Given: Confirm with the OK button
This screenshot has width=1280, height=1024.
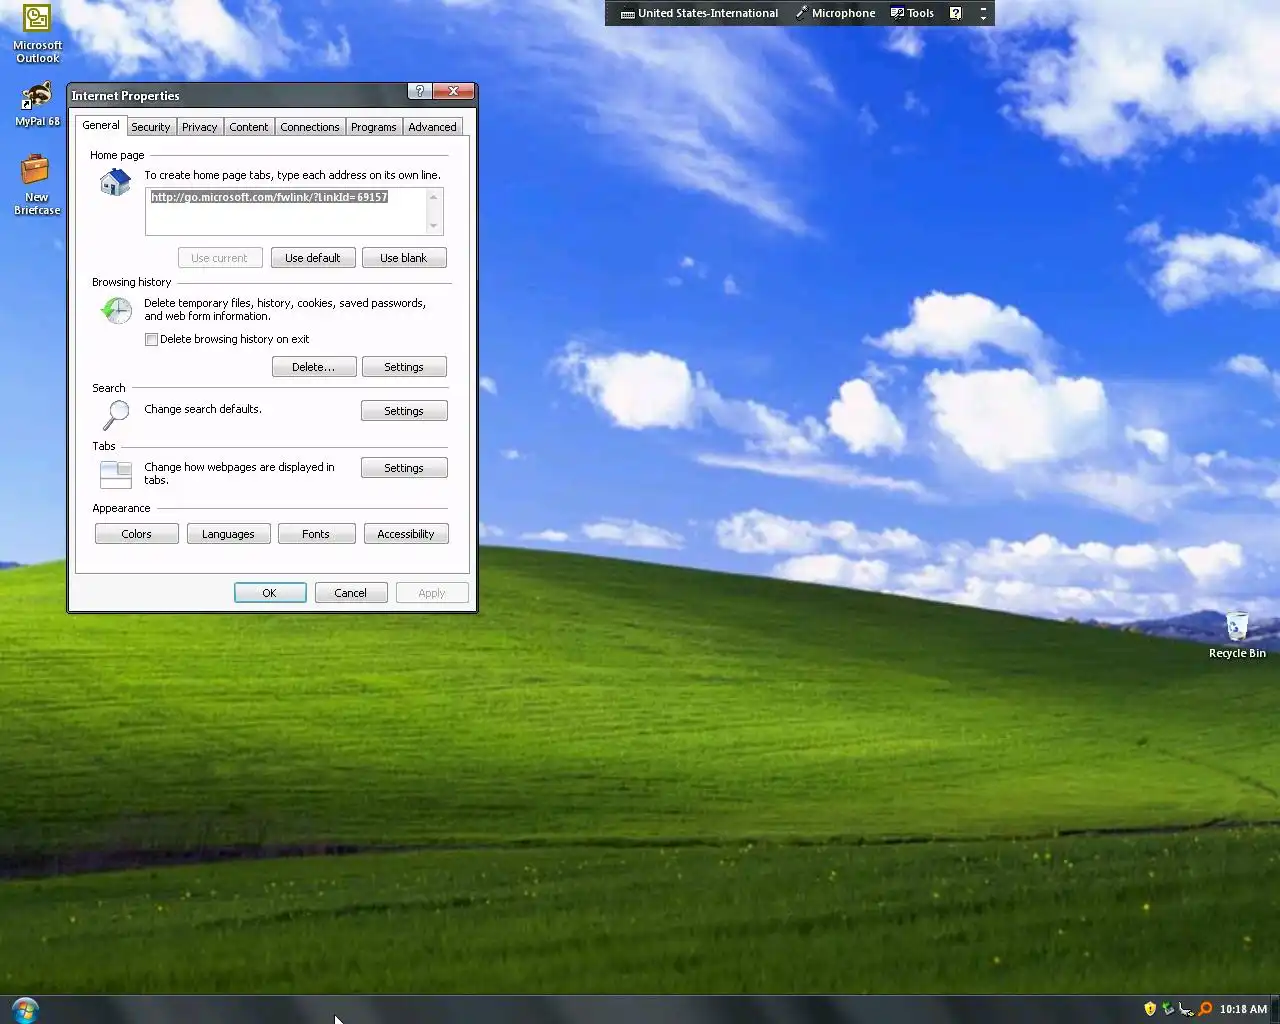Looking at the screenshot, I should coord(270,593).
